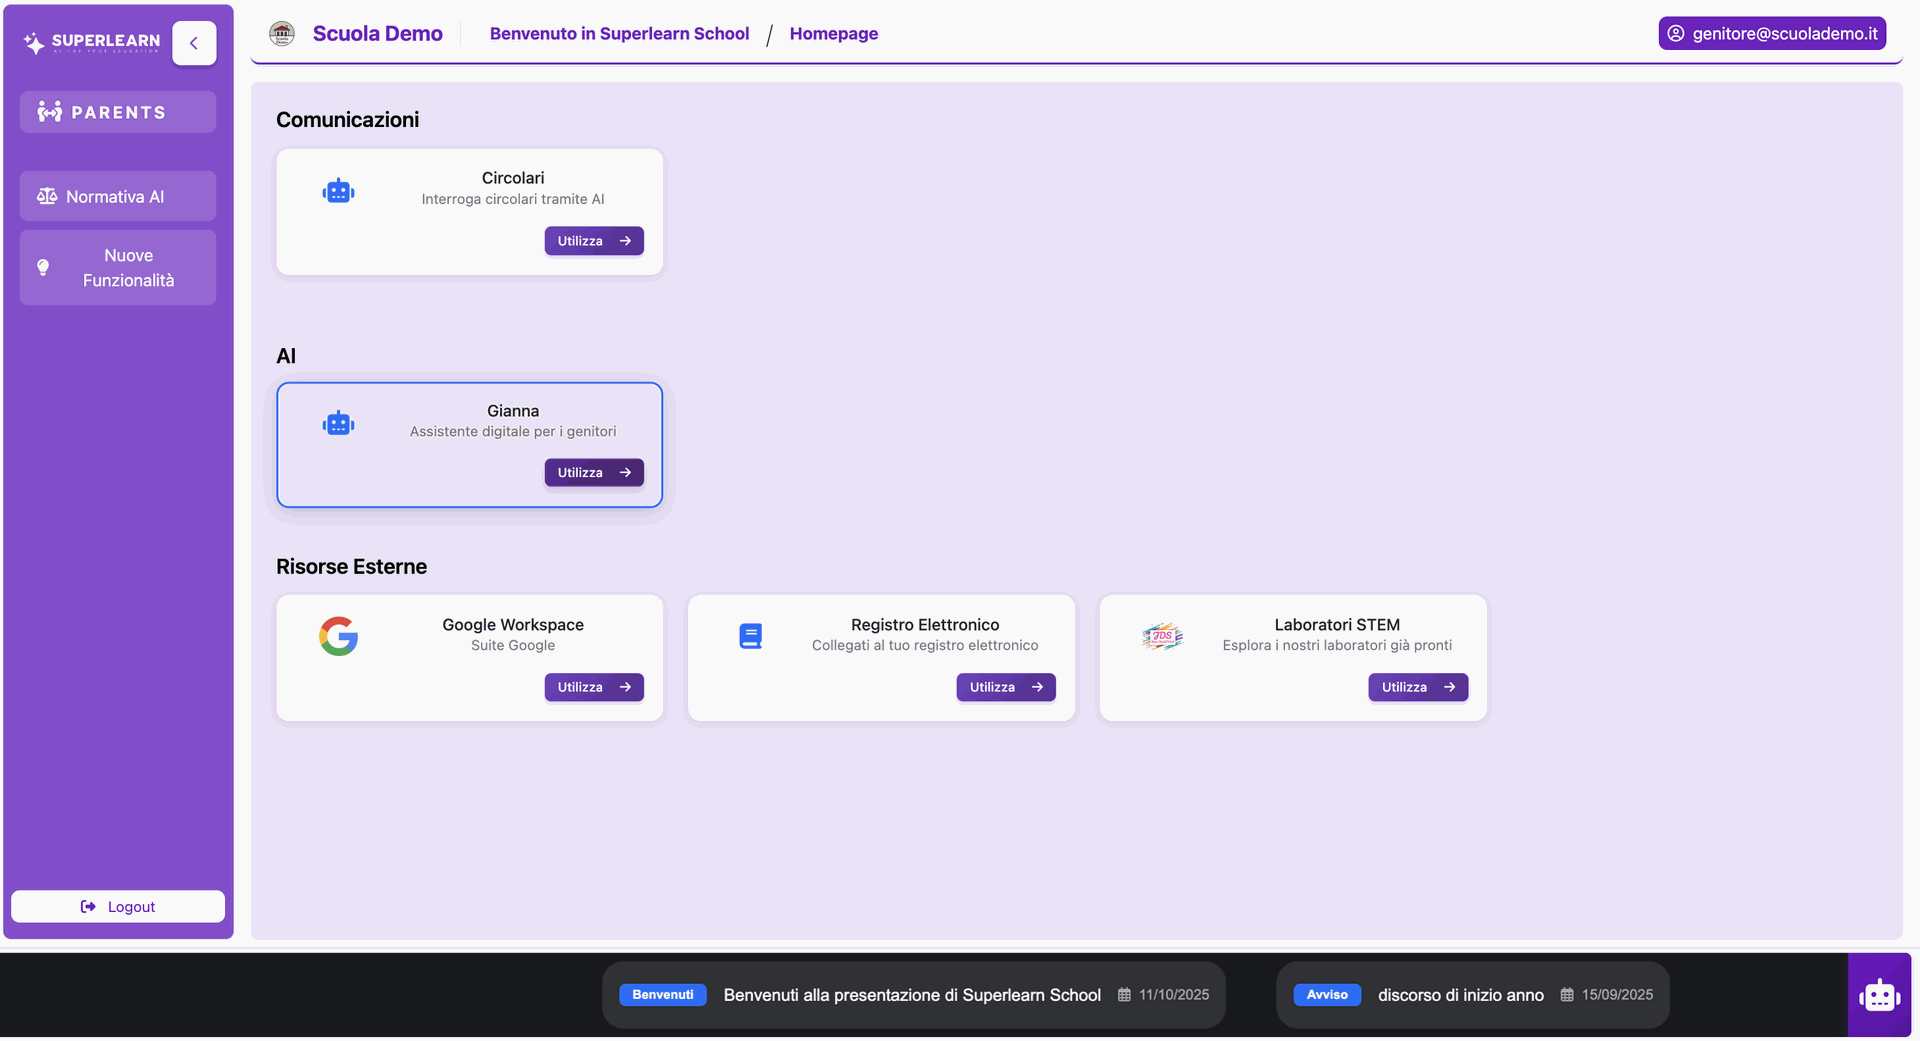Viewport: 1920px width, 1041px height.
Task: Click the school crest icon in header
Action: pyautogui.click(x=282, y=34)
